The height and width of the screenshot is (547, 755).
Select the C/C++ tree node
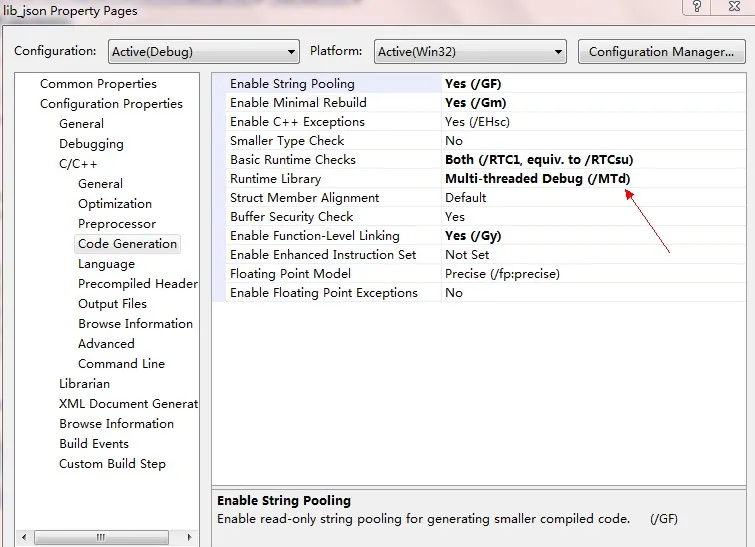78,164
